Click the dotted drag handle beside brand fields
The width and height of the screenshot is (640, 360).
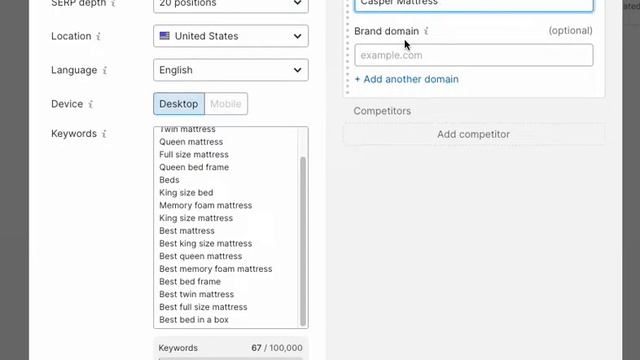348,47
